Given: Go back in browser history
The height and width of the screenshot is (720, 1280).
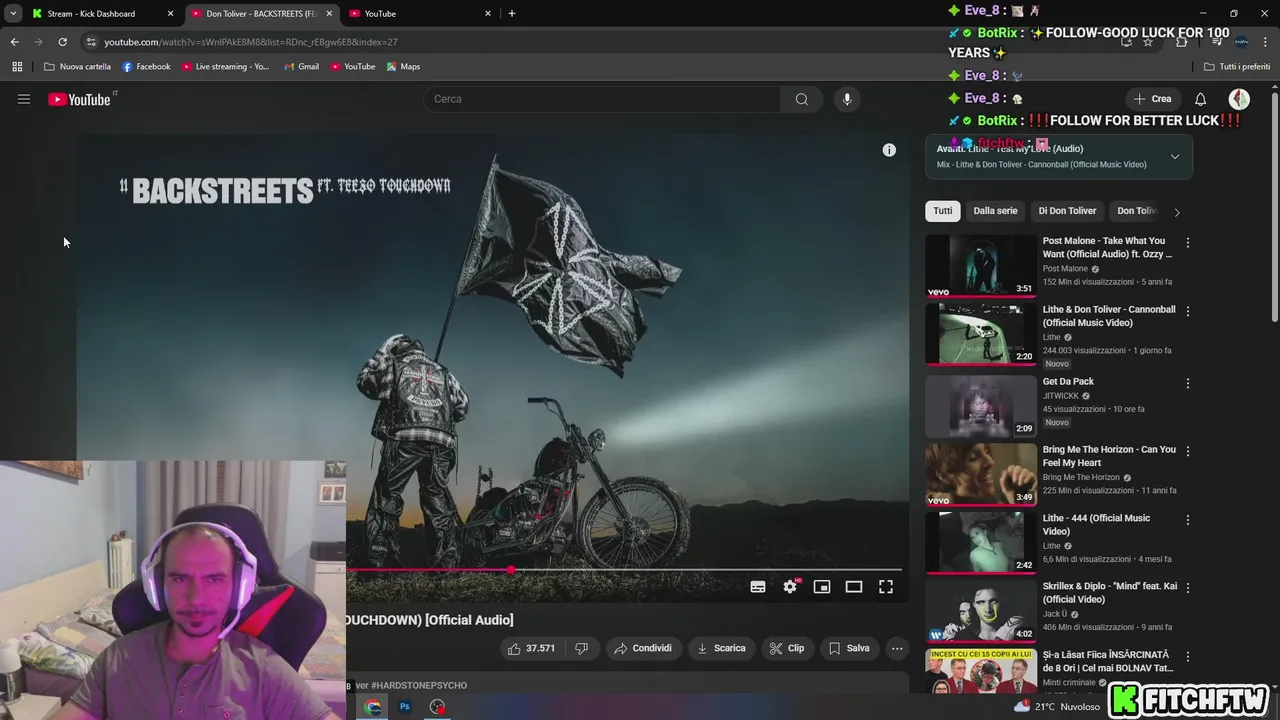Looking at the screenshot, I should [x=14, y=42].
